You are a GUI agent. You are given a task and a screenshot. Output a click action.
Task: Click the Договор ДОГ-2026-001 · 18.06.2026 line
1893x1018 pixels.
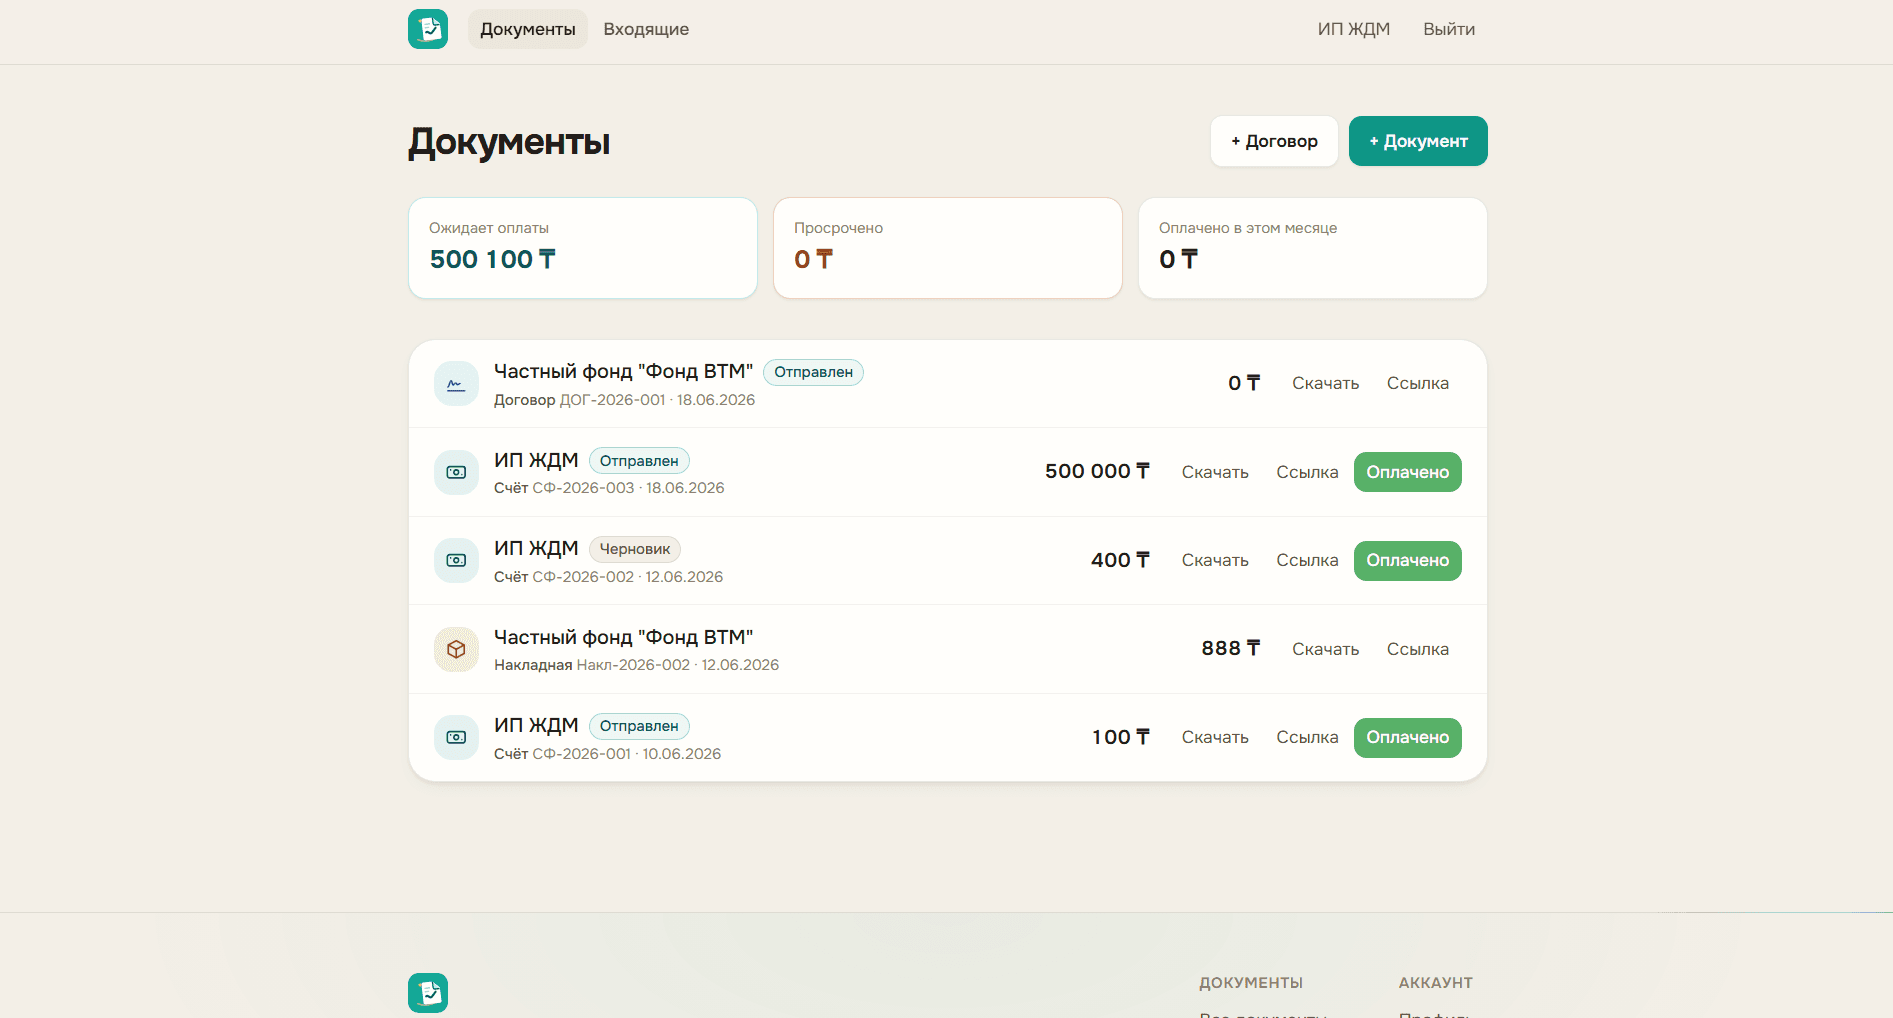[x=624, y=400]
